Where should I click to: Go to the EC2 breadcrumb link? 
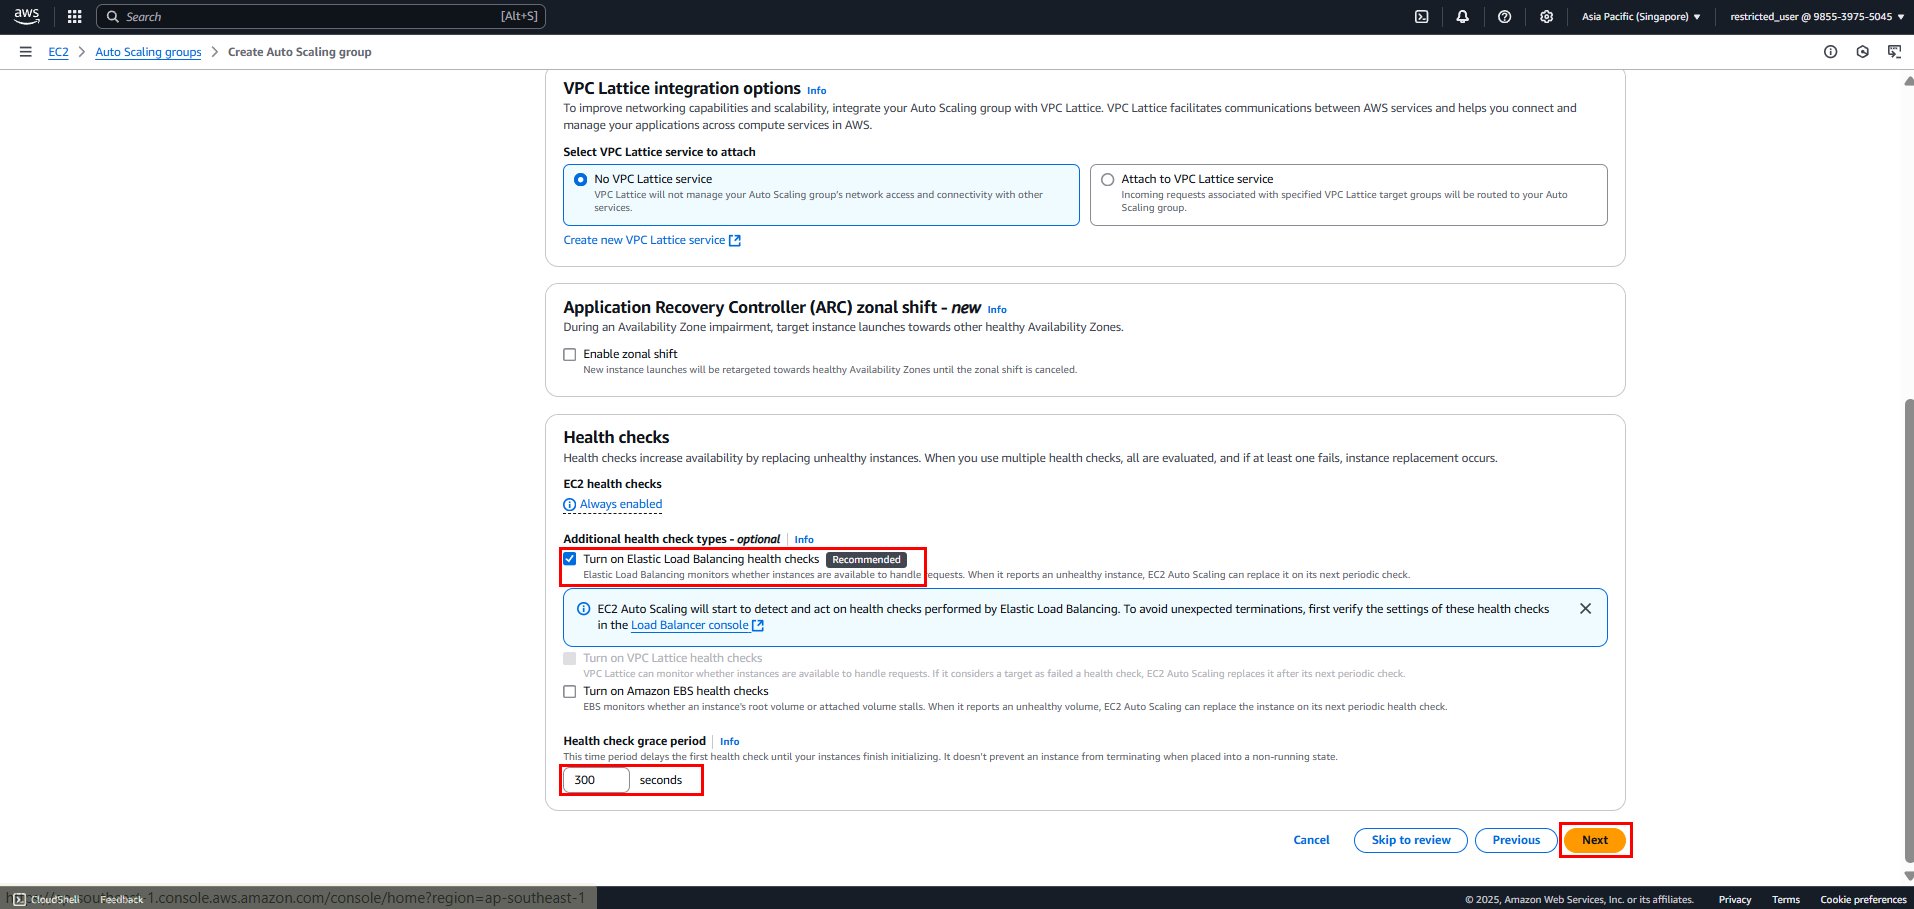point(59,52)
